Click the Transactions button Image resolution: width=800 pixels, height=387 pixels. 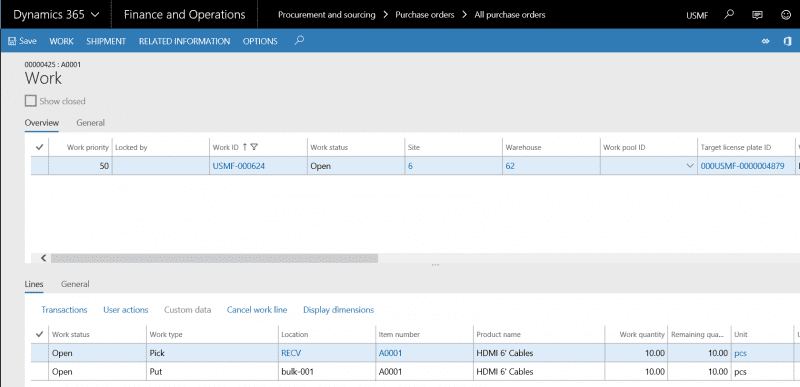[x=64, y=309]
